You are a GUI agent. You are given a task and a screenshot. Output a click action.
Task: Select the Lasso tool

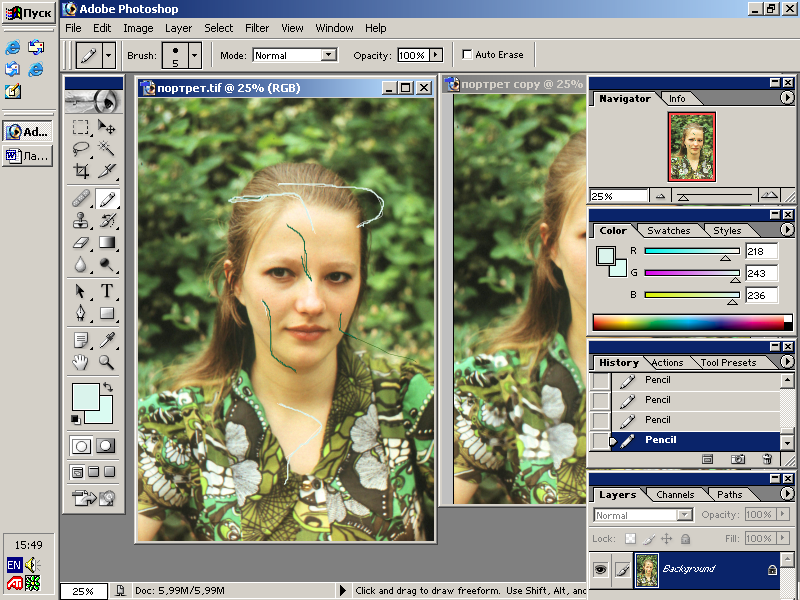click(81, 148)
